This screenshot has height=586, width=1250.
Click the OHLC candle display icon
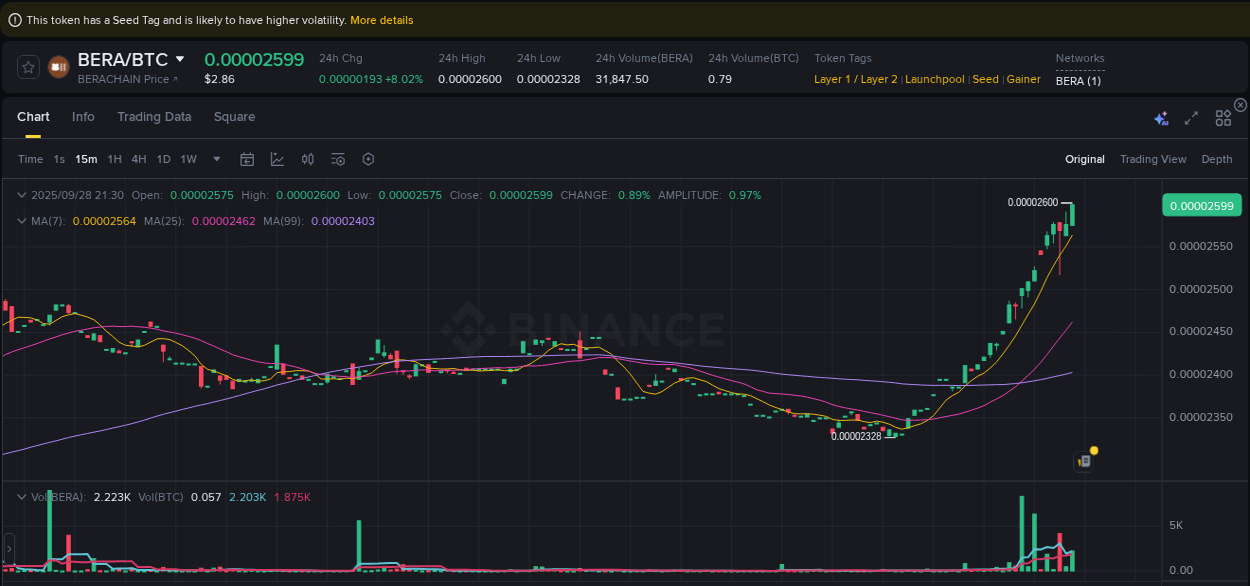pyautogui.click(x=307, y=158)
